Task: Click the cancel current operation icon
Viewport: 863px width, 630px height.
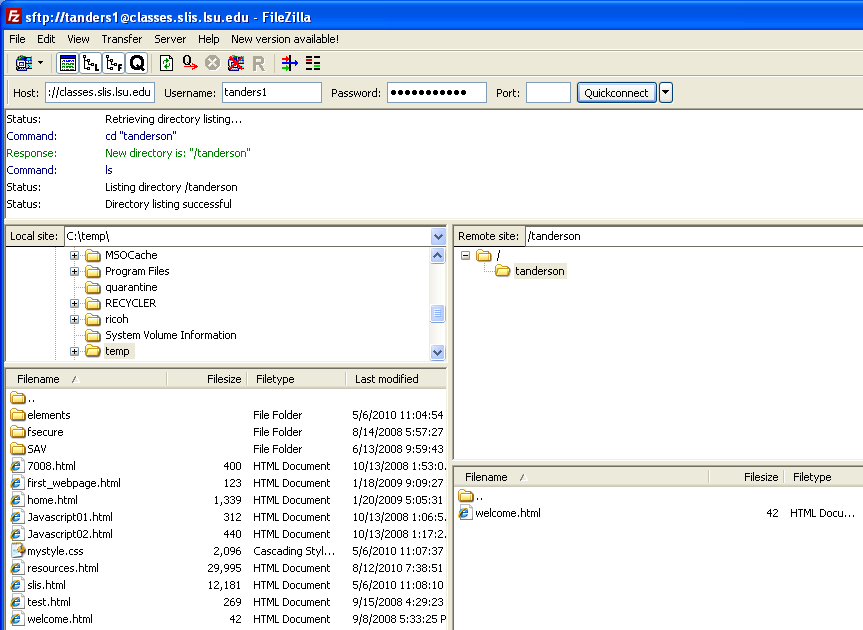Action: [x=212, y=63]
